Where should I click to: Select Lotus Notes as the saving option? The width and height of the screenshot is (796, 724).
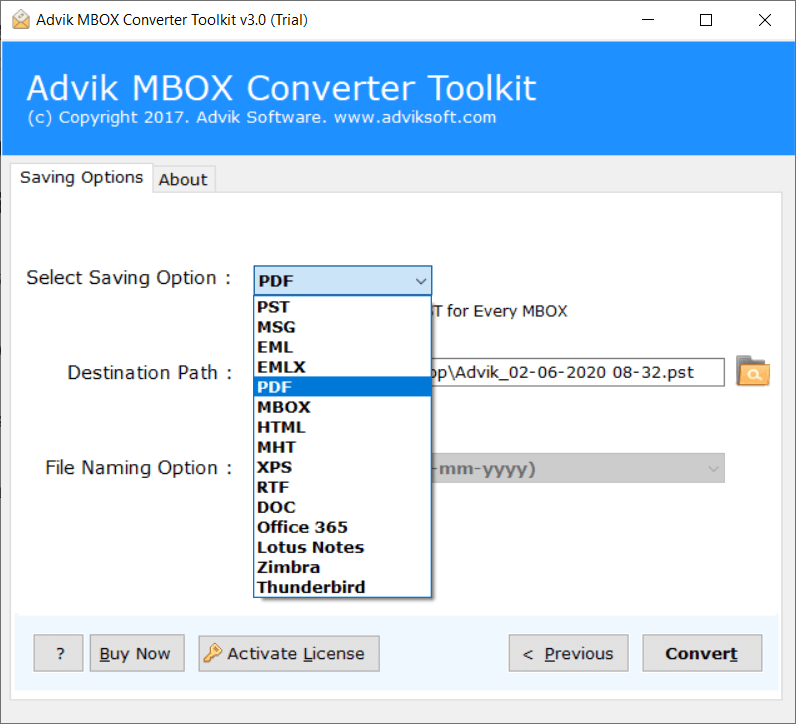[343, 547]
